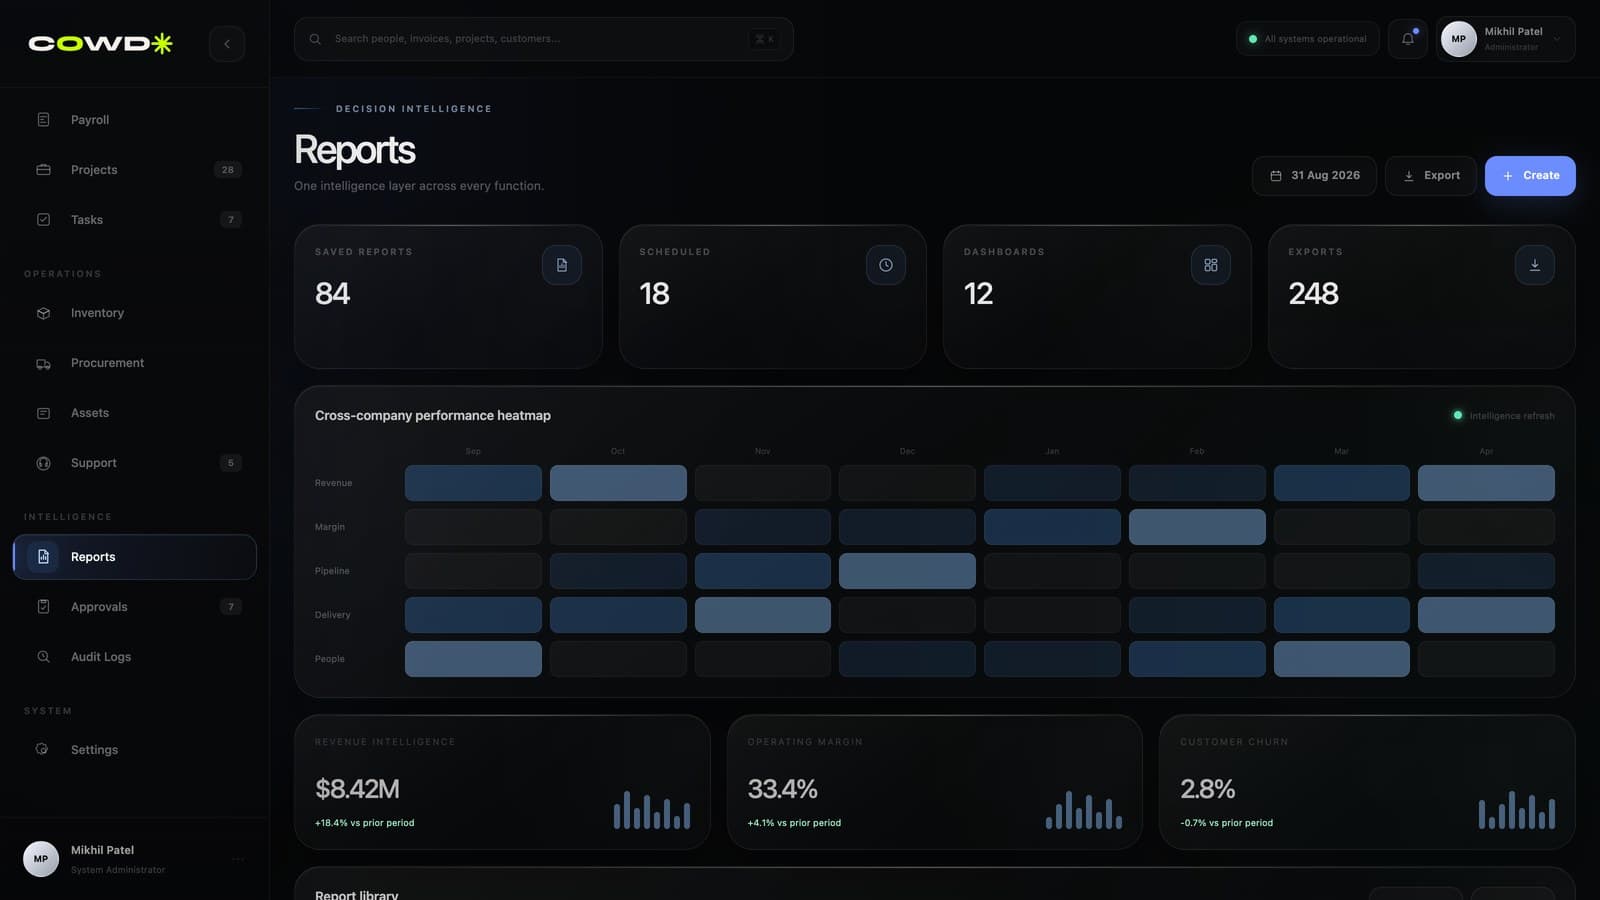Click the Export button
The height and width of the screenshot is (900, 1600).
[1430, 176]
